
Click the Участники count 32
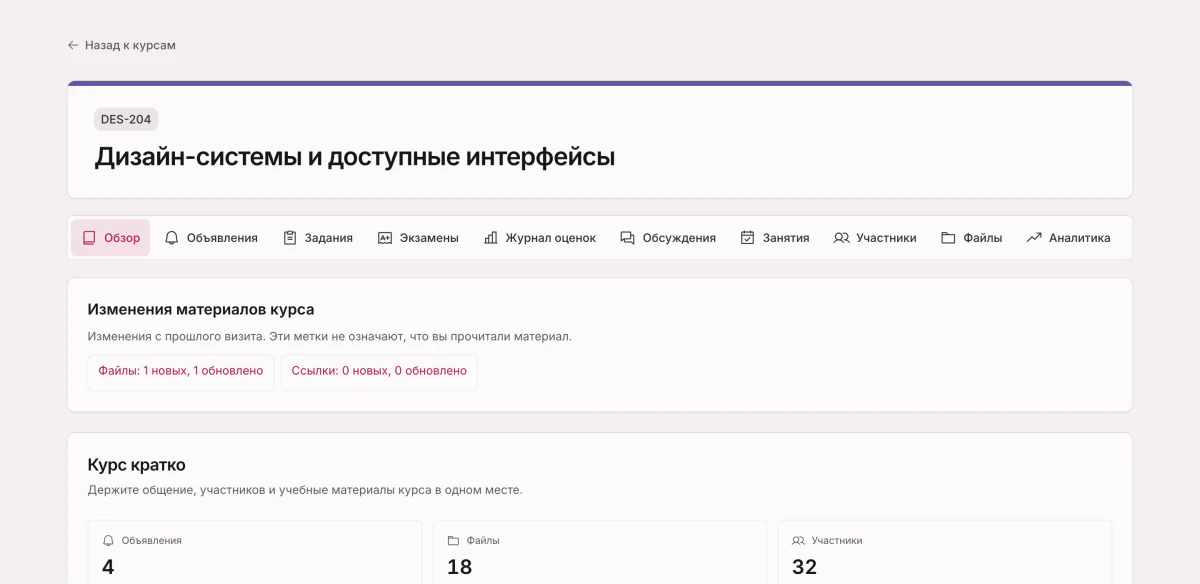pos(804,567)
